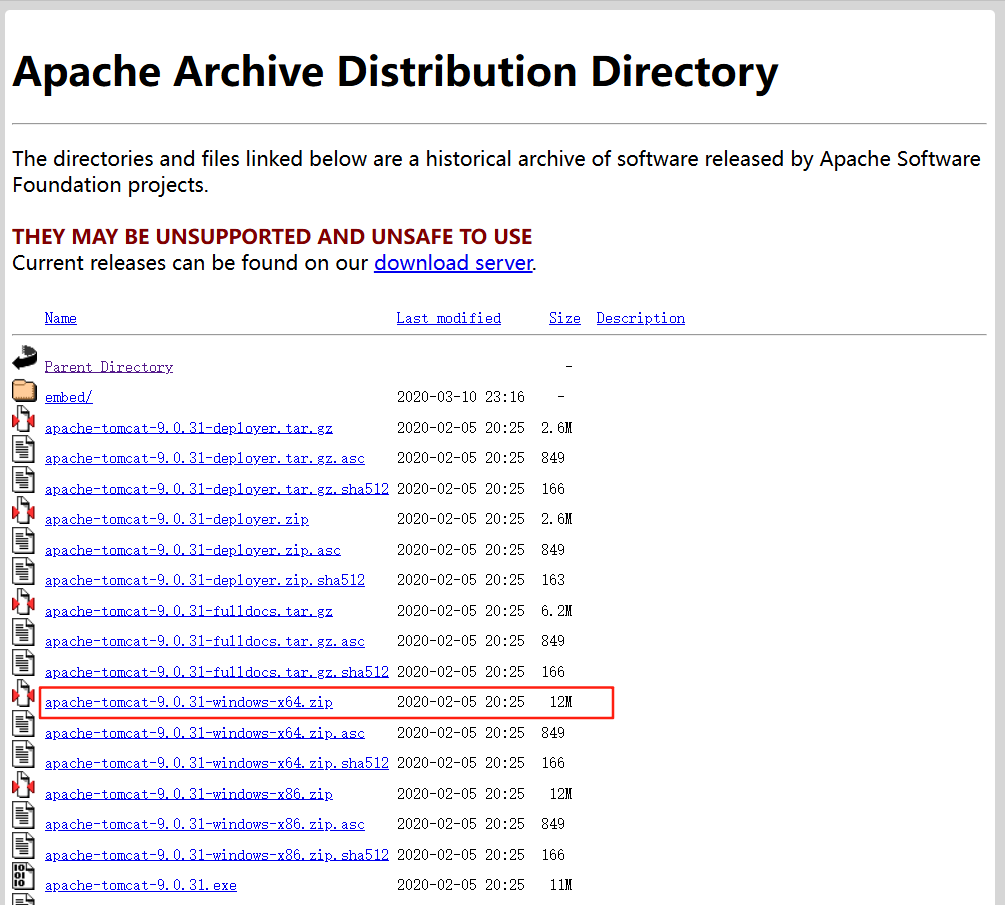Click the Parent Directory back-arrow icon
Image resolution: width=1005 pixels, height=905 pixels.
[24, 358]
